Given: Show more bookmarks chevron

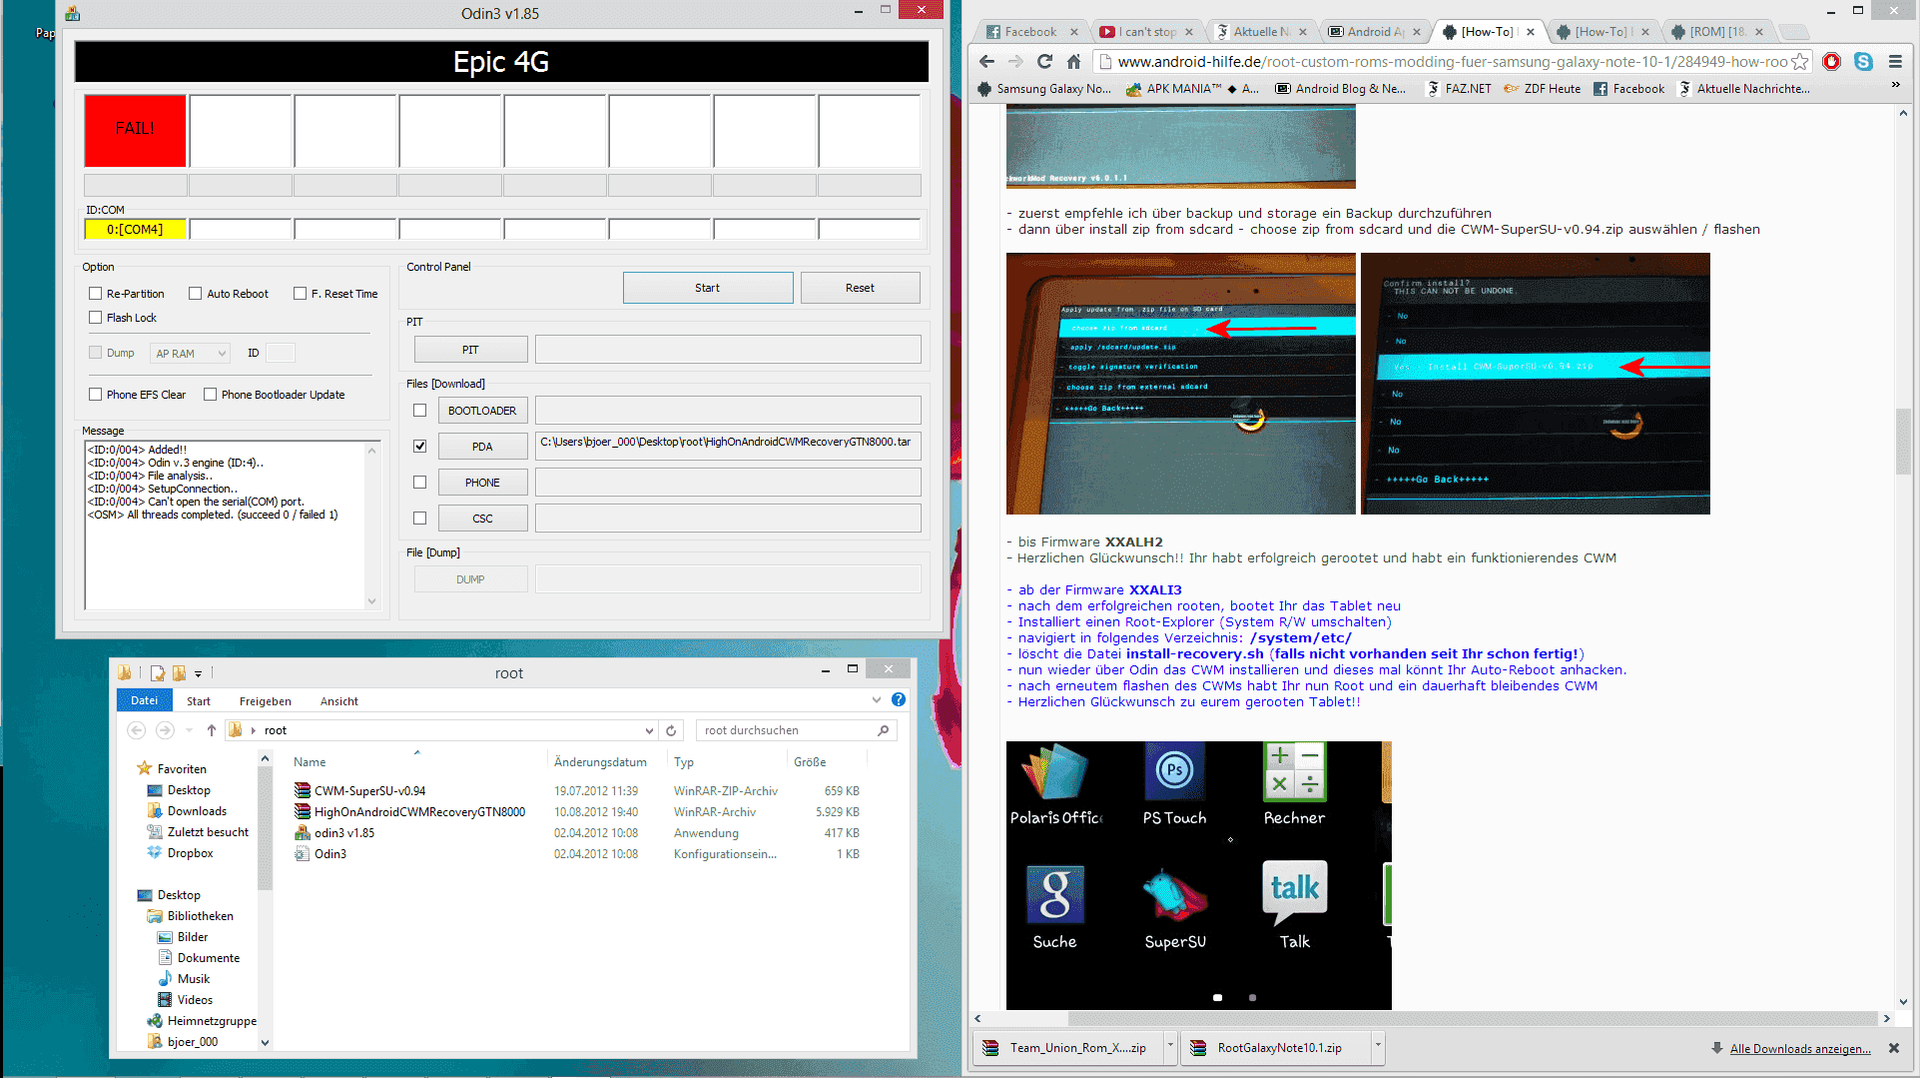Looking at the screenshot, I should 1895,86.
